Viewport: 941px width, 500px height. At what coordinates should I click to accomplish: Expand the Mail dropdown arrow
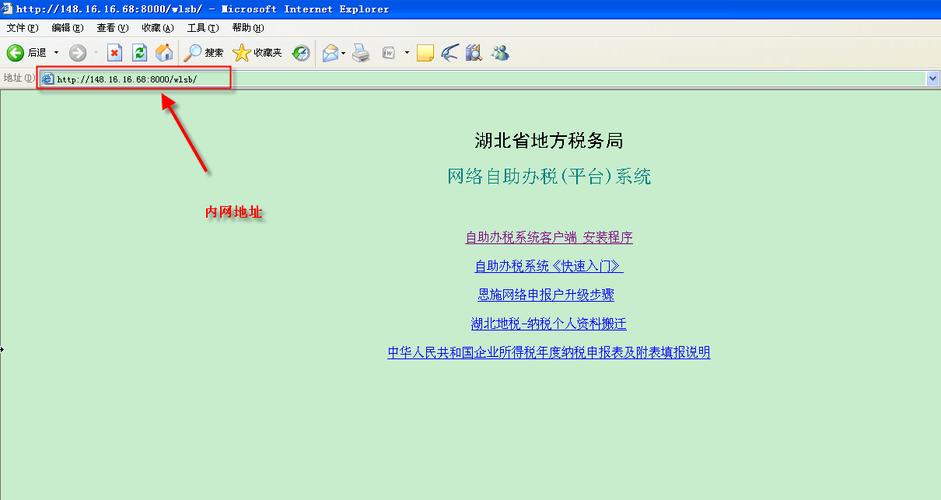click(343, 53)
